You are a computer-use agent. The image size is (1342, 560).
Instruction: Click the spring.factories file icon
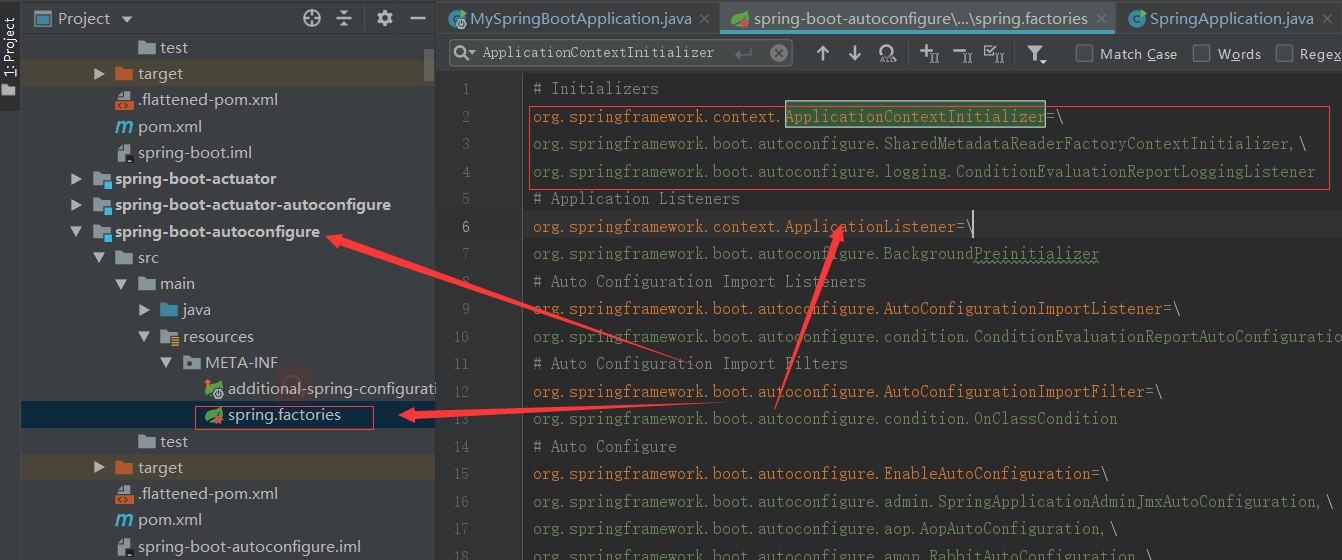click(213, 414)
